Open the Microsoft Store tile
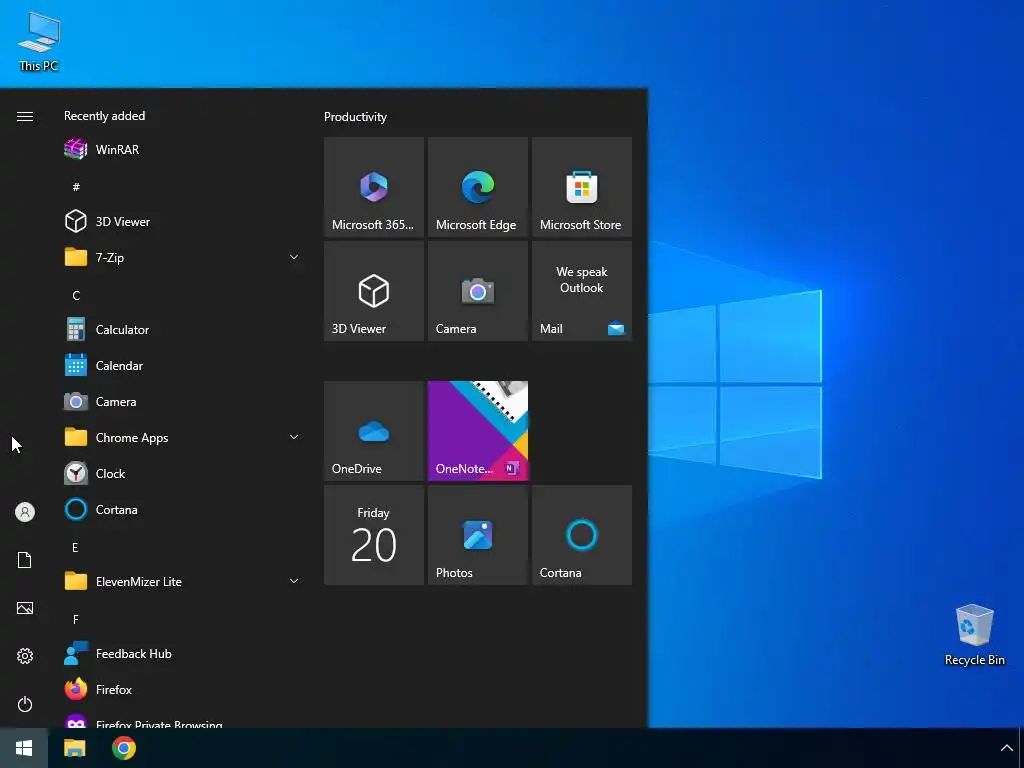This screenshot has width=1024, height=768. (x=581, y=187)
